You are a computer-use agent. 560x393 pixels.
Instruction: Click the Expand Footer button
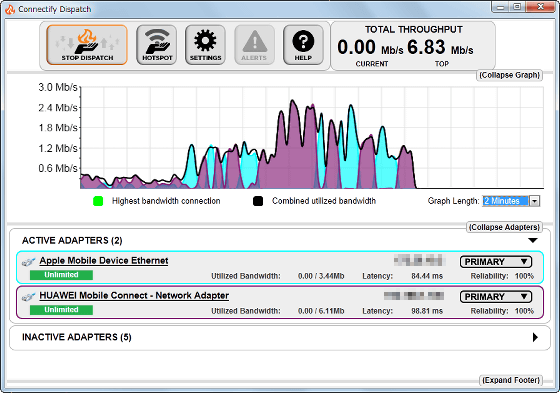tap(511, 380)
